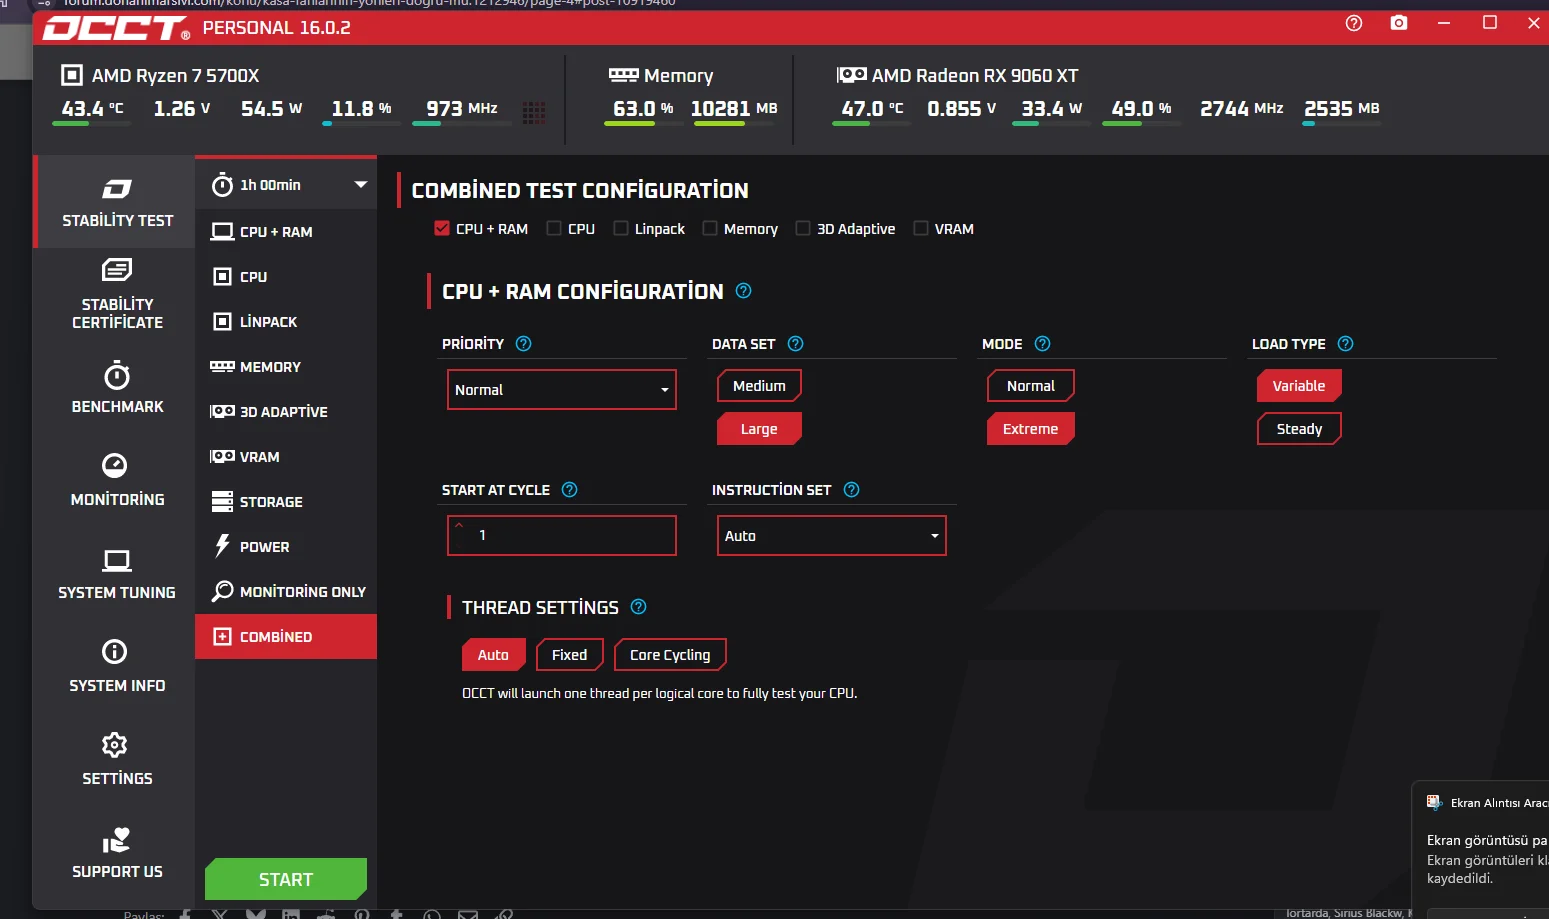
Task: Click the Memory icon in the header
Action: click(623, 75)
